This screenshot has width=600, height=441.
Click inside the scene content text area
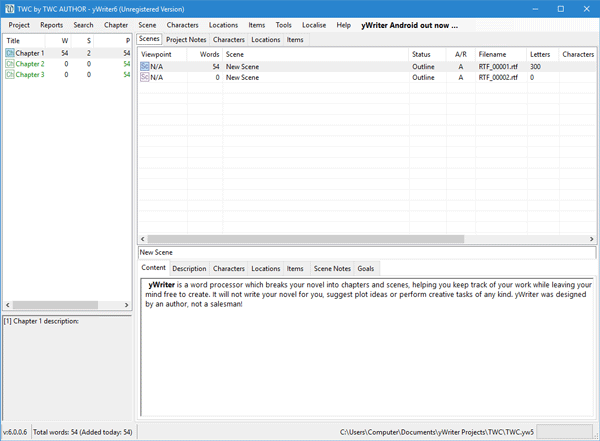[367, 347]
